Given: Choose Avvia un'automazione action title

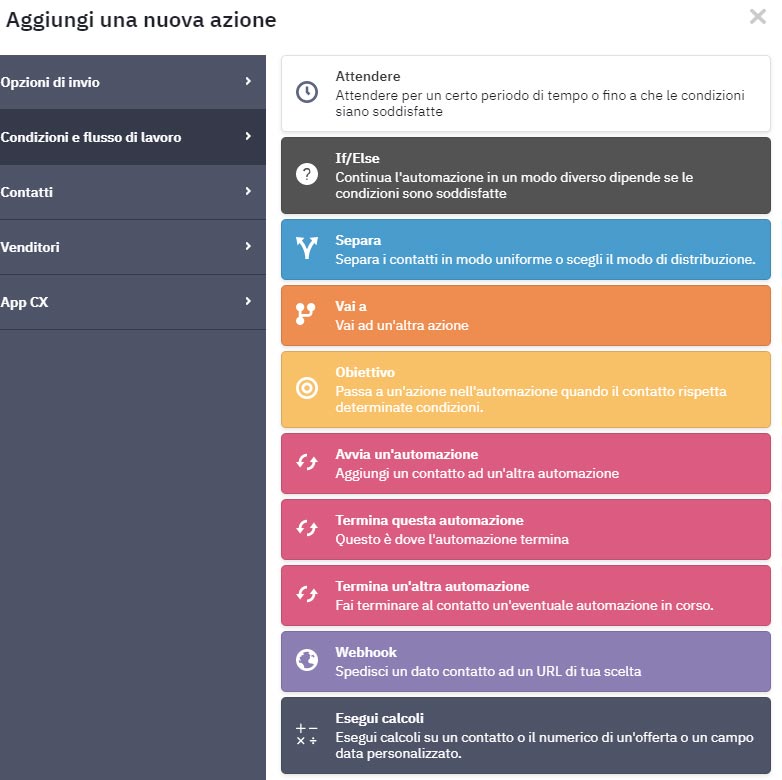Looking at the screenshot, I should [x=406, y=454].
